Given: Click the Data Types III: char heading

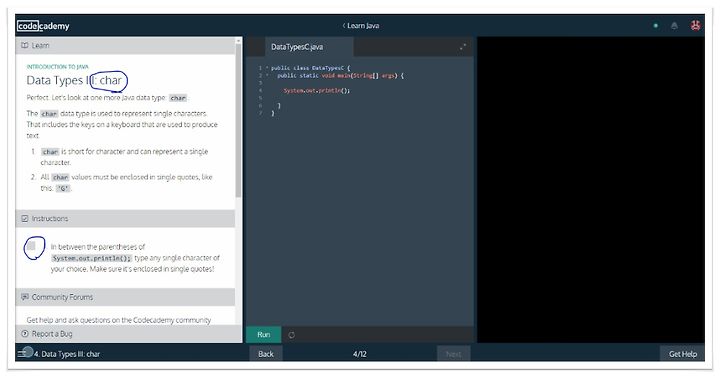Looking at the screenshot, I should 74,80.
